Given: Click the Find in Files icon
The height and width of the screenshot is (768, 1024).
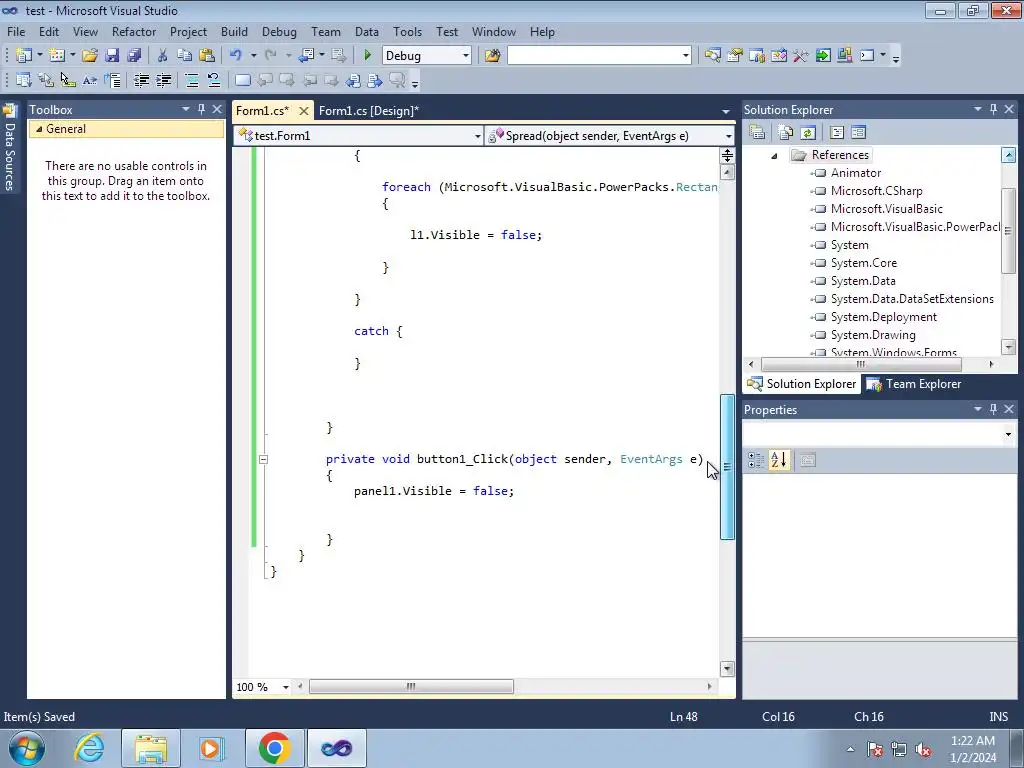Looking at the screenshot, I should tap(492, 56).
